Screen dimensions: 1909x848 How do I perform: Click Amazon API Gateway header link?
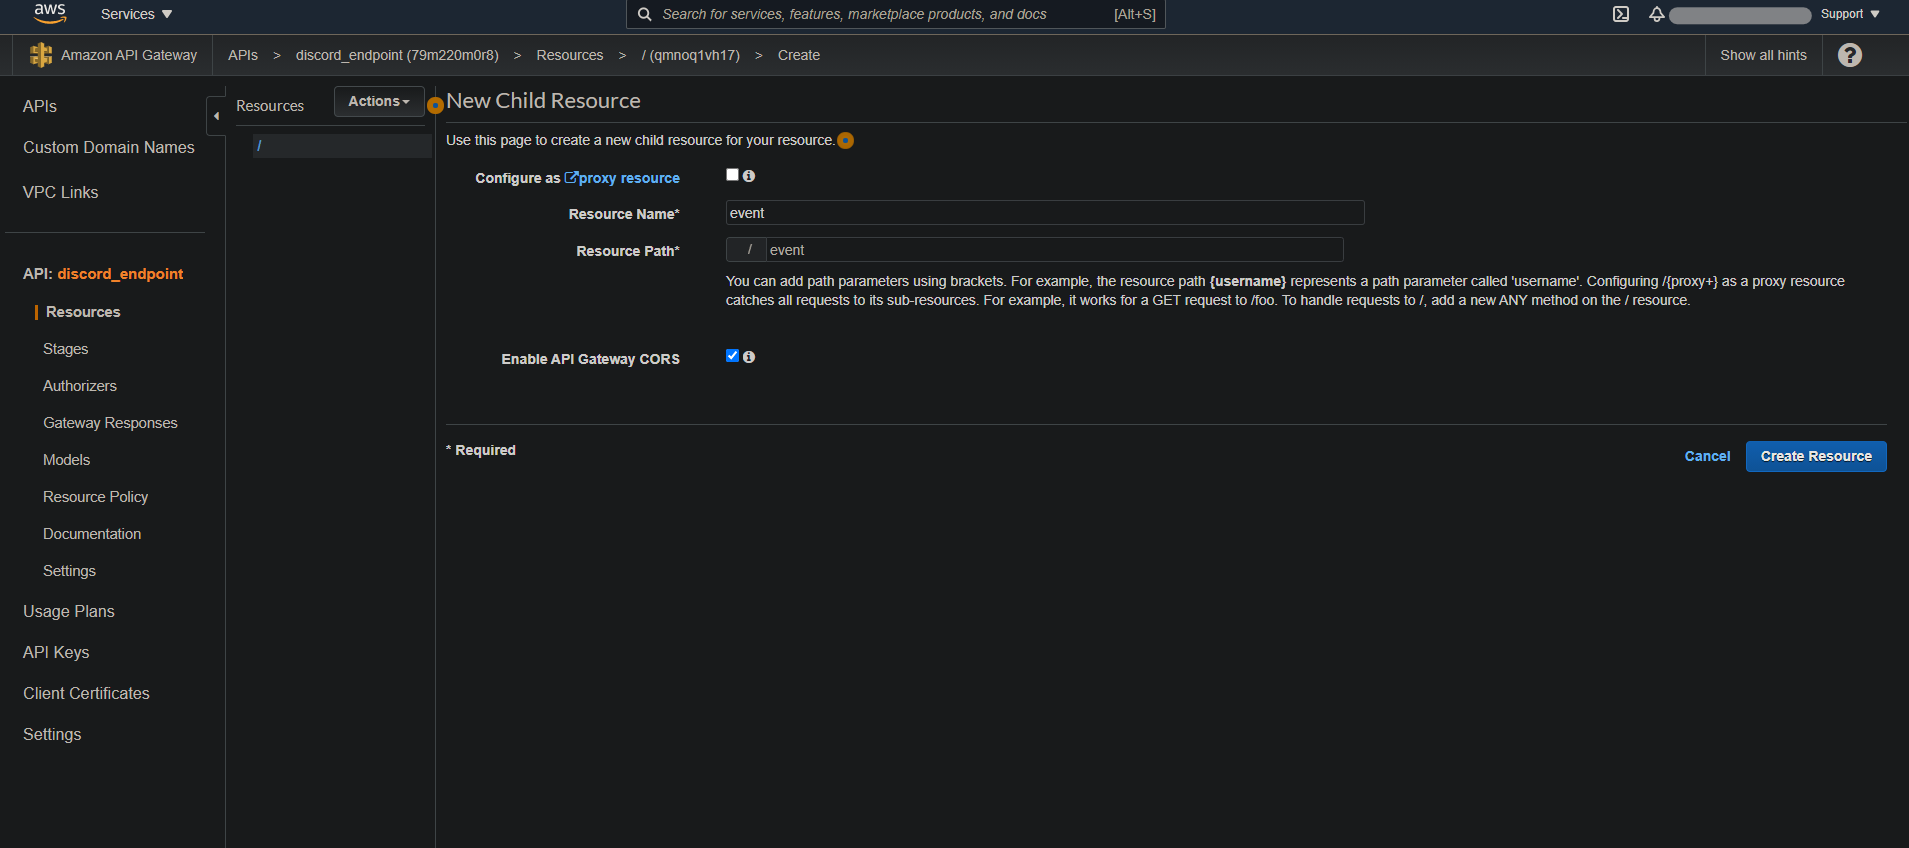[129, 55]
